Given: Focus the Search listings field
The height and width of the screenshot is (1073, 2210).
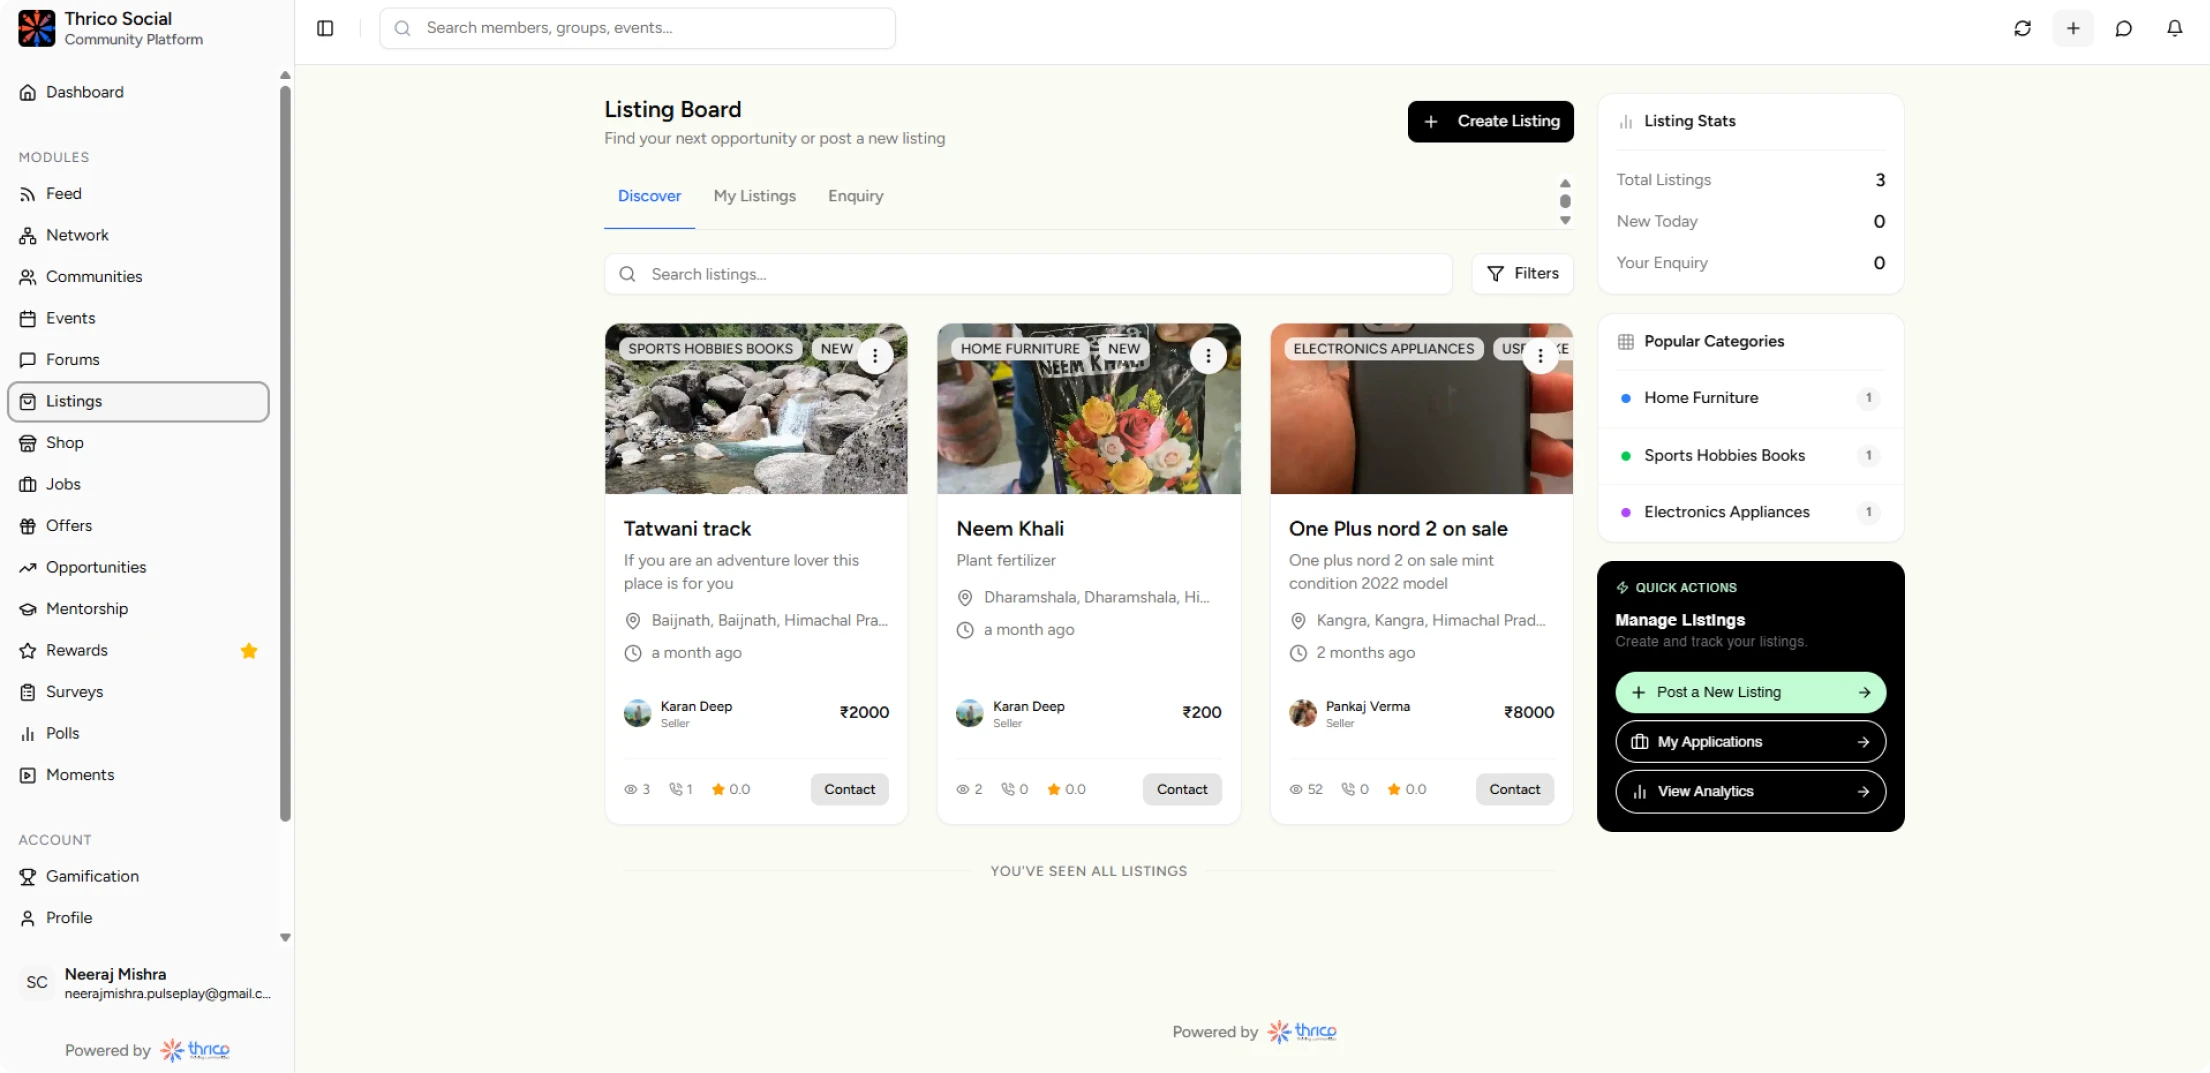Looking at the screenshot, I should click(1028, 274).
